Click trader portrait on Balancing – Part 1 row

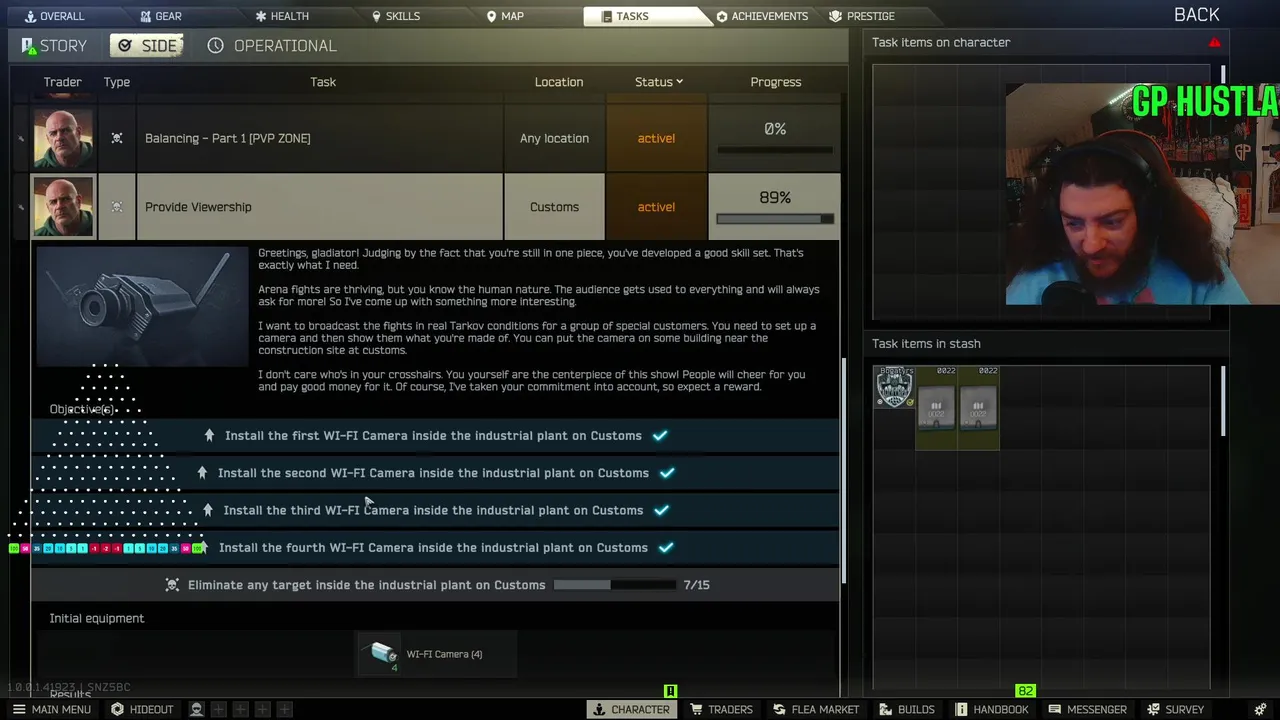click(63, 138)
